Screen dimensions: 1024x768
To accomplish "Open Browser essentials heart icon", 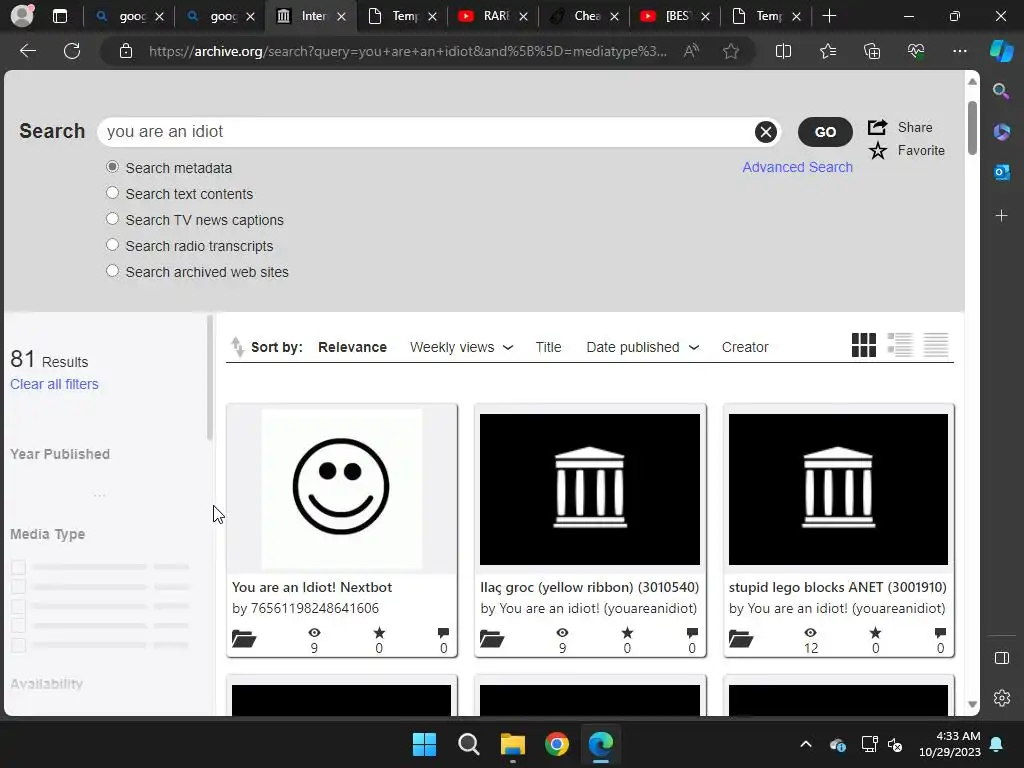I will pos(916,51).
